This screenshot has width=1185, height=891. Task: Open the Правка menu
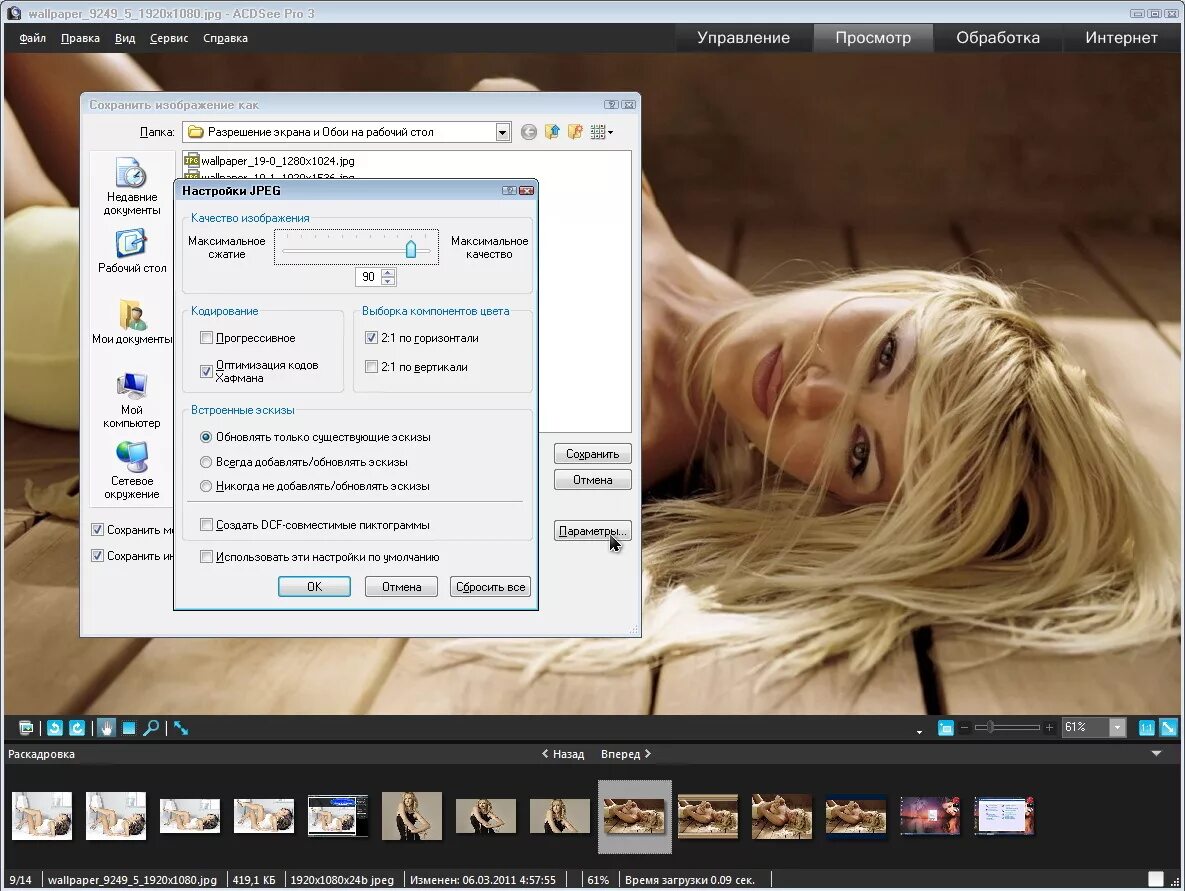[x=80, y=38]
